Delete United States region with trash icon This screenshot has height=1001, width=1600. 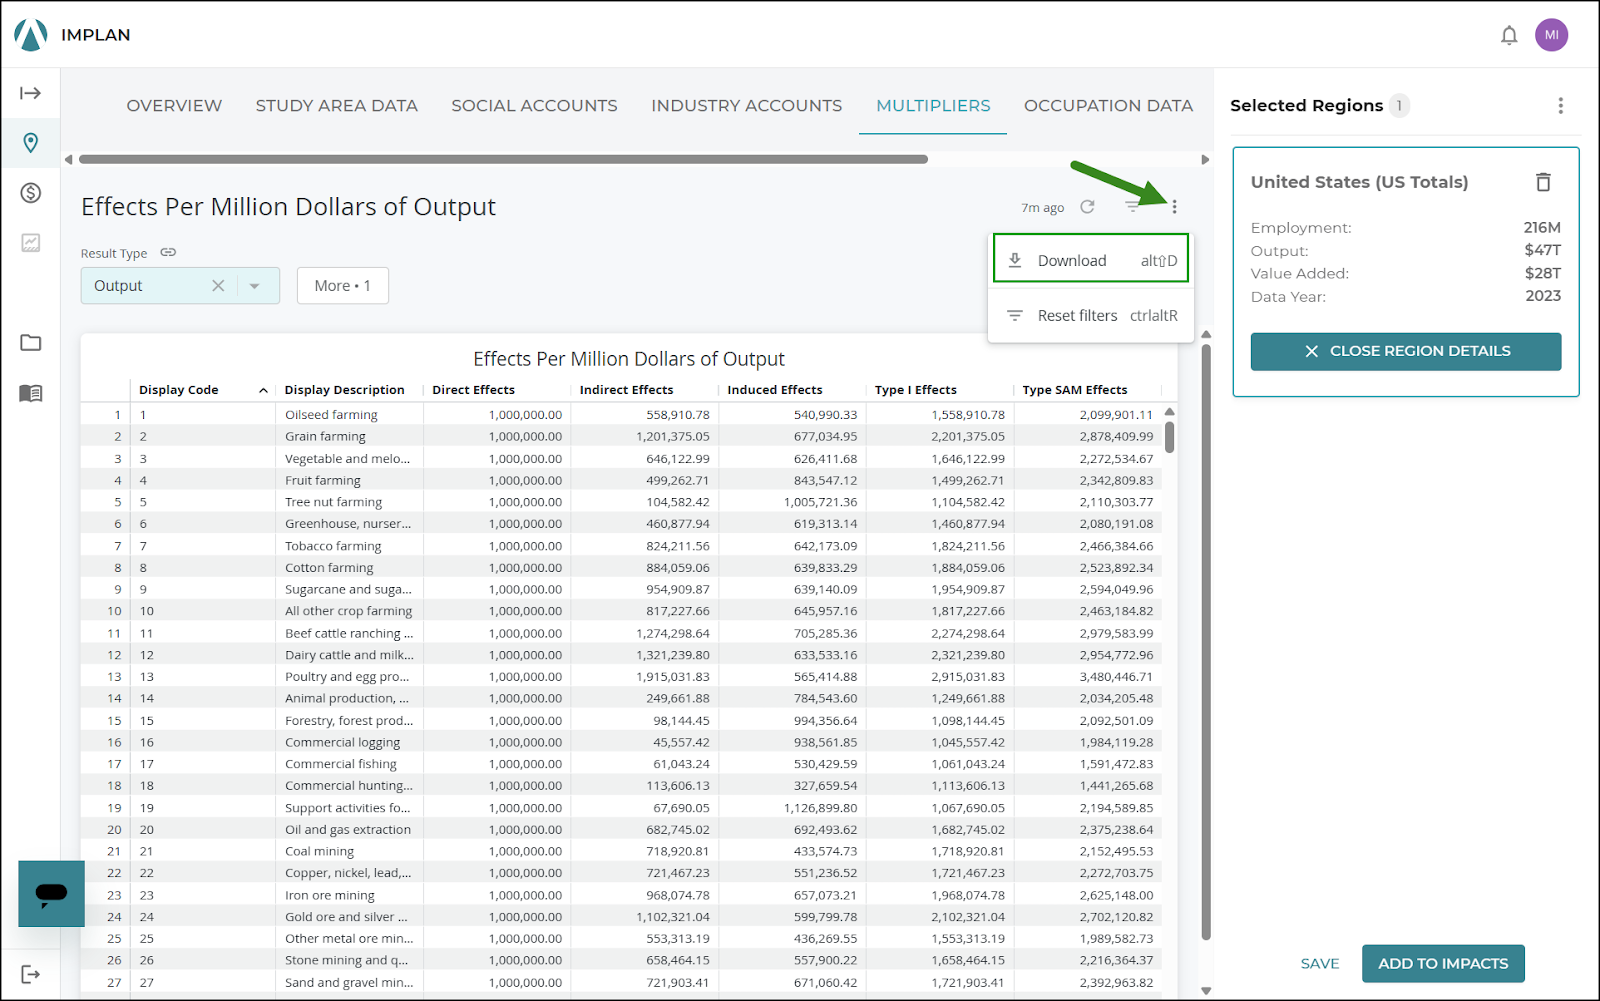click(1543, 182)
